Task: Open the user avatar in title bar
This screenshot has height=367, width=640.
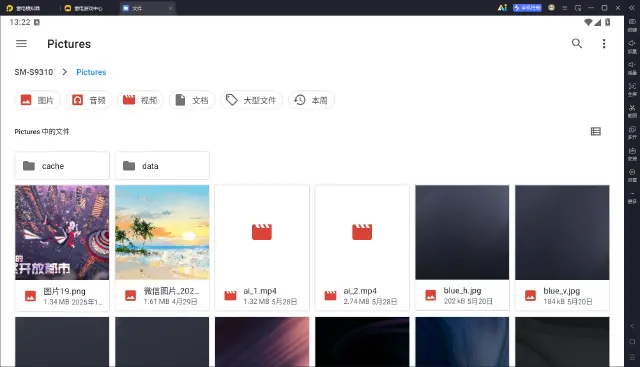Action: [551, 8]
